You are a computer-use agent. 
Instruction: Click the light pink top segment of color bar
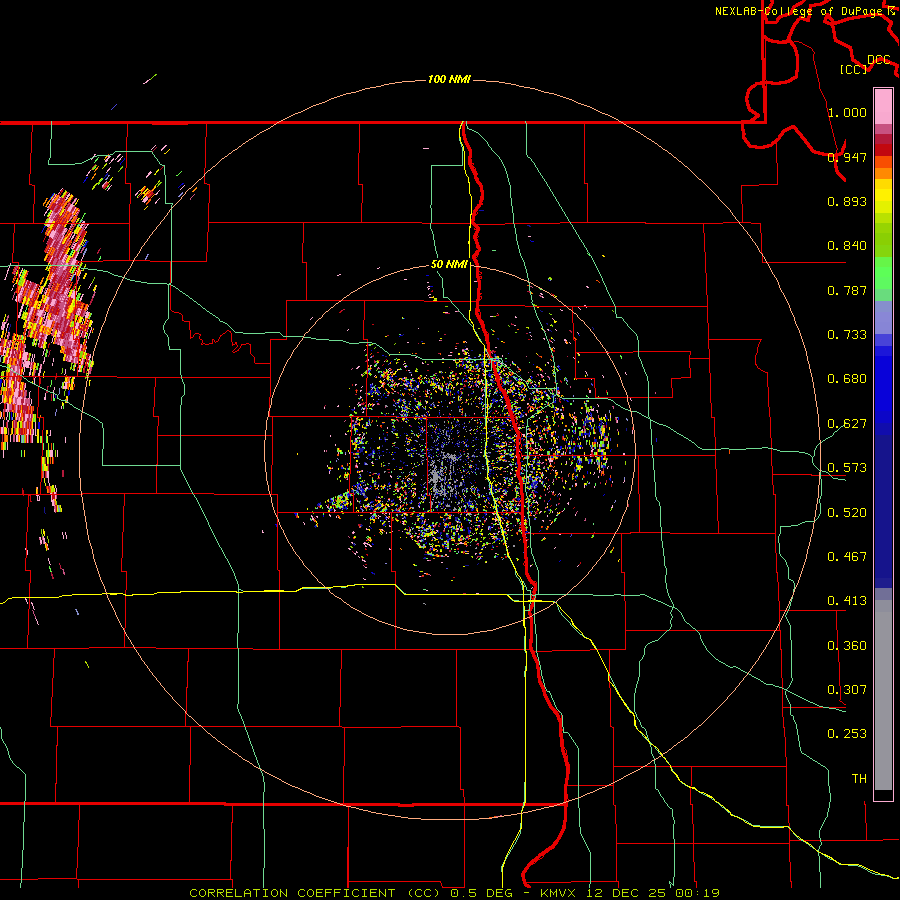tap(883, 107)
